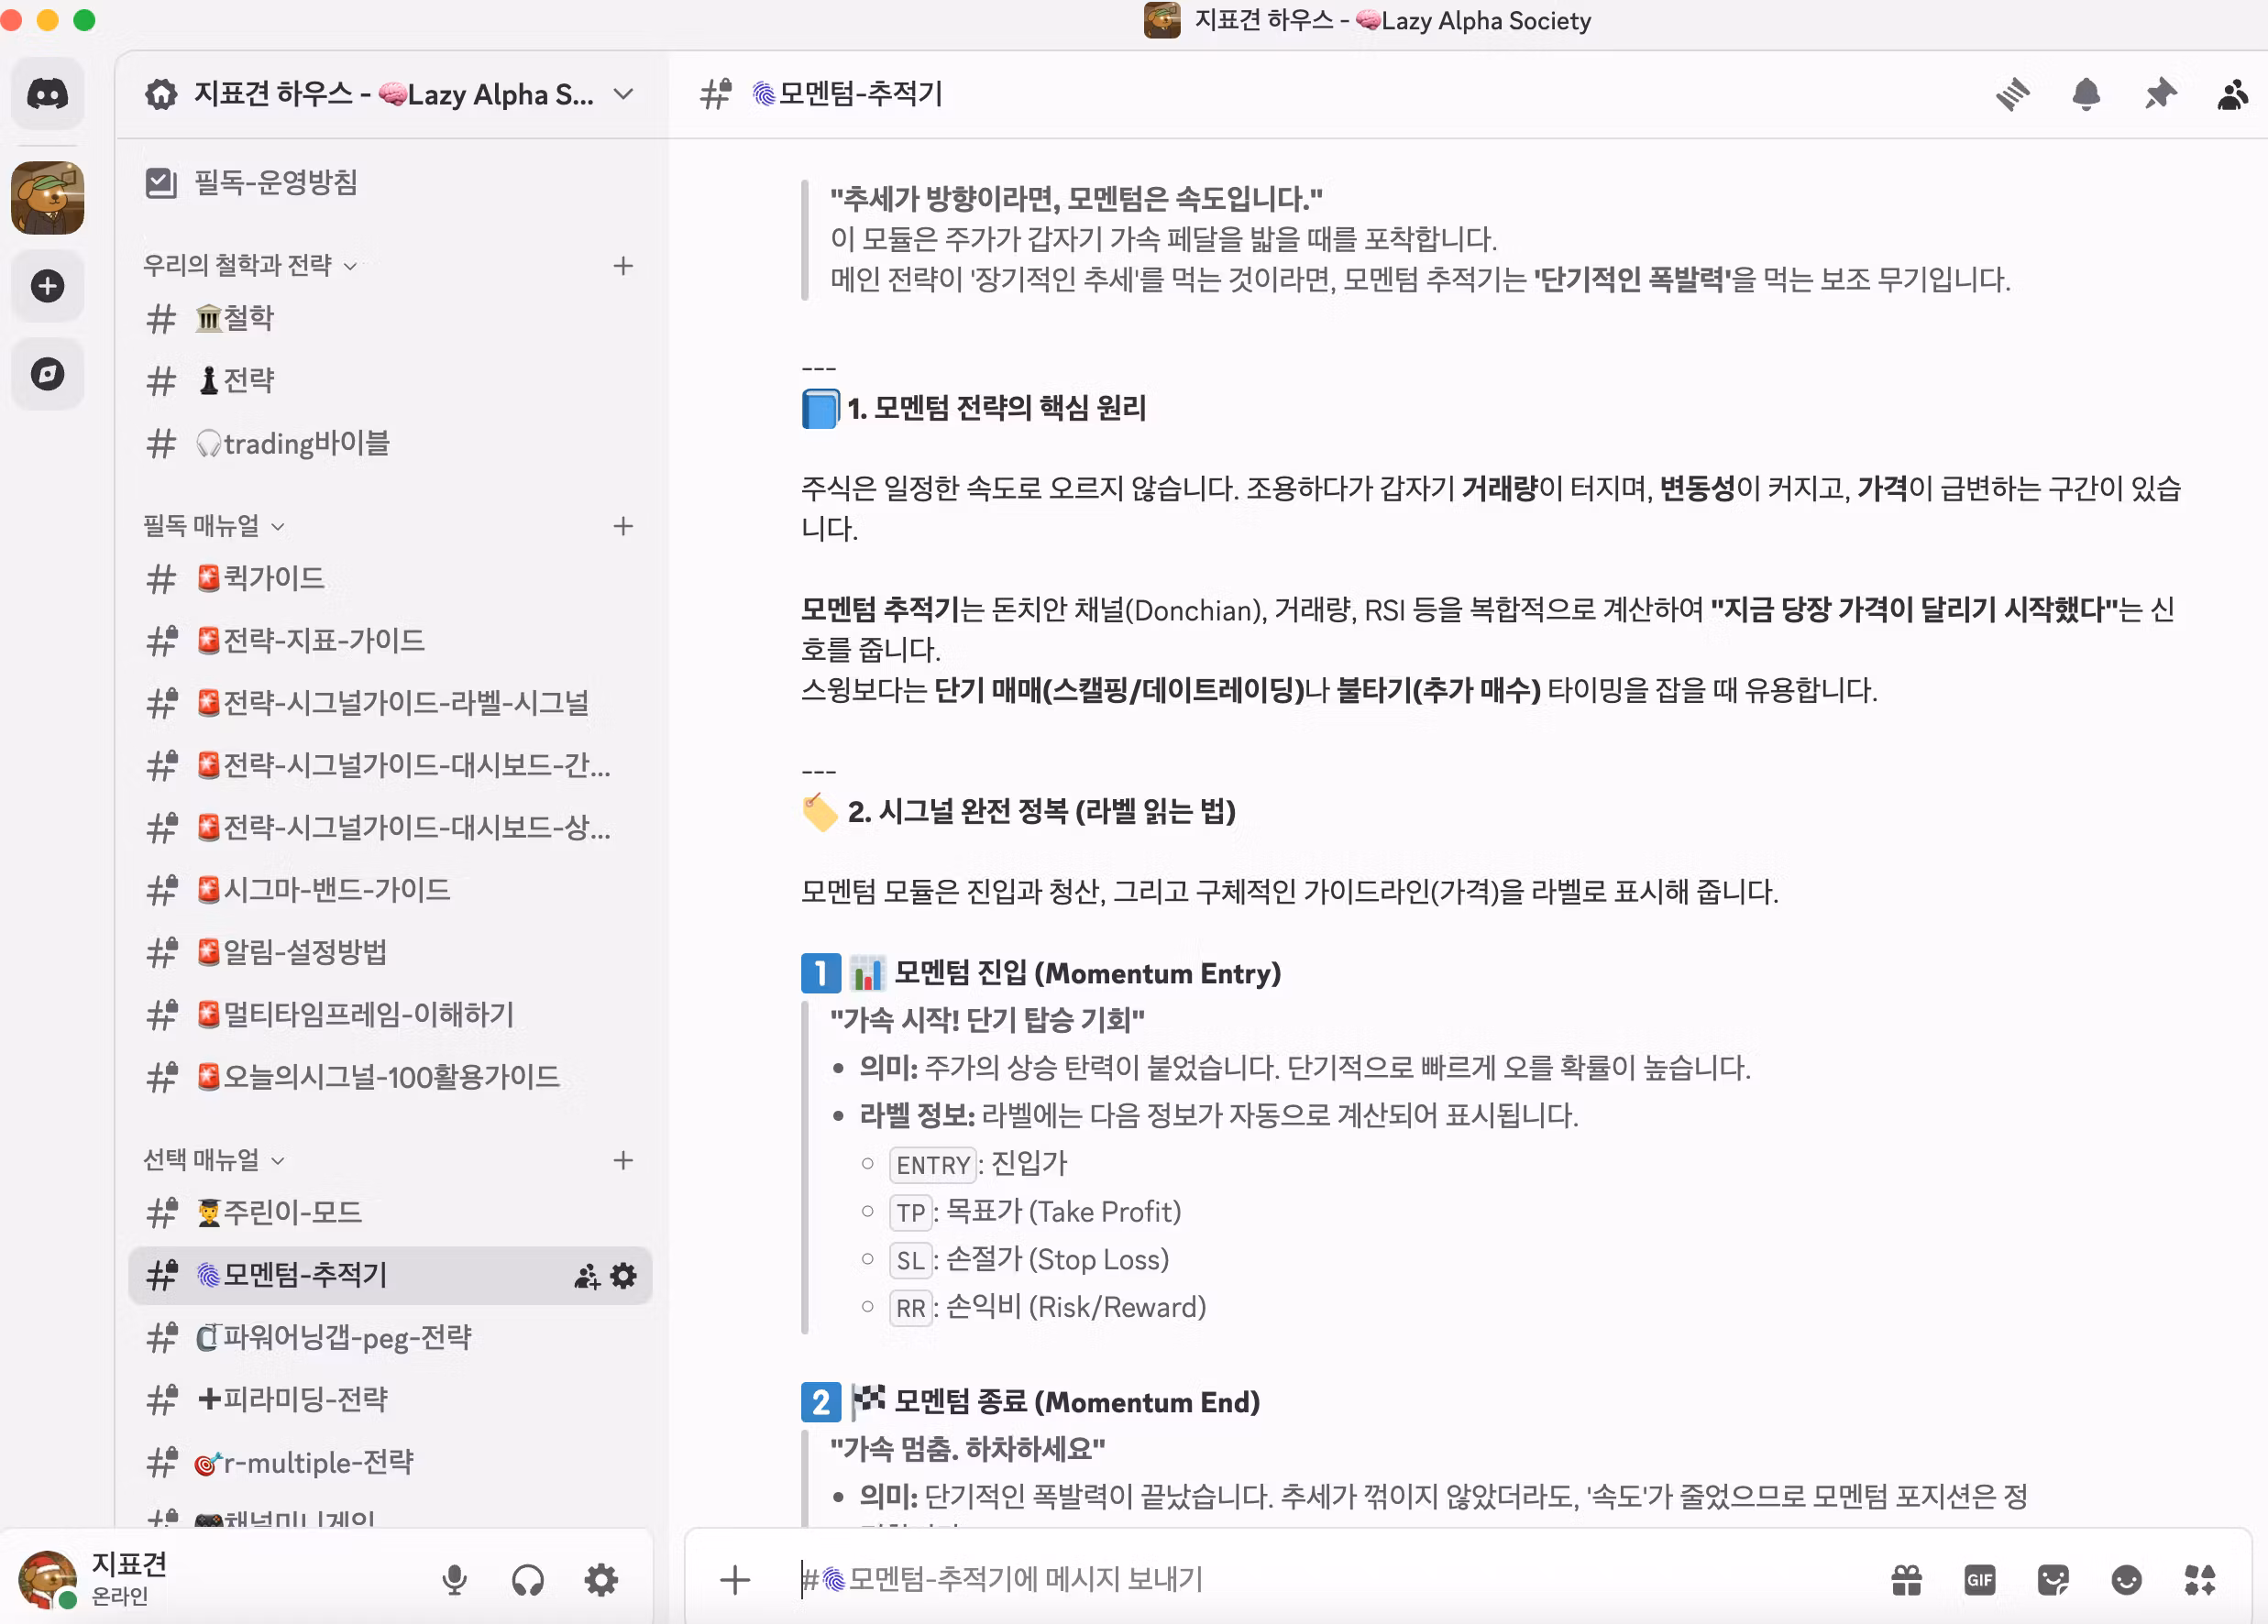Screen dimensions: 2268x1624
Task: Open user settings gear icon
Action: point(601,1579)
